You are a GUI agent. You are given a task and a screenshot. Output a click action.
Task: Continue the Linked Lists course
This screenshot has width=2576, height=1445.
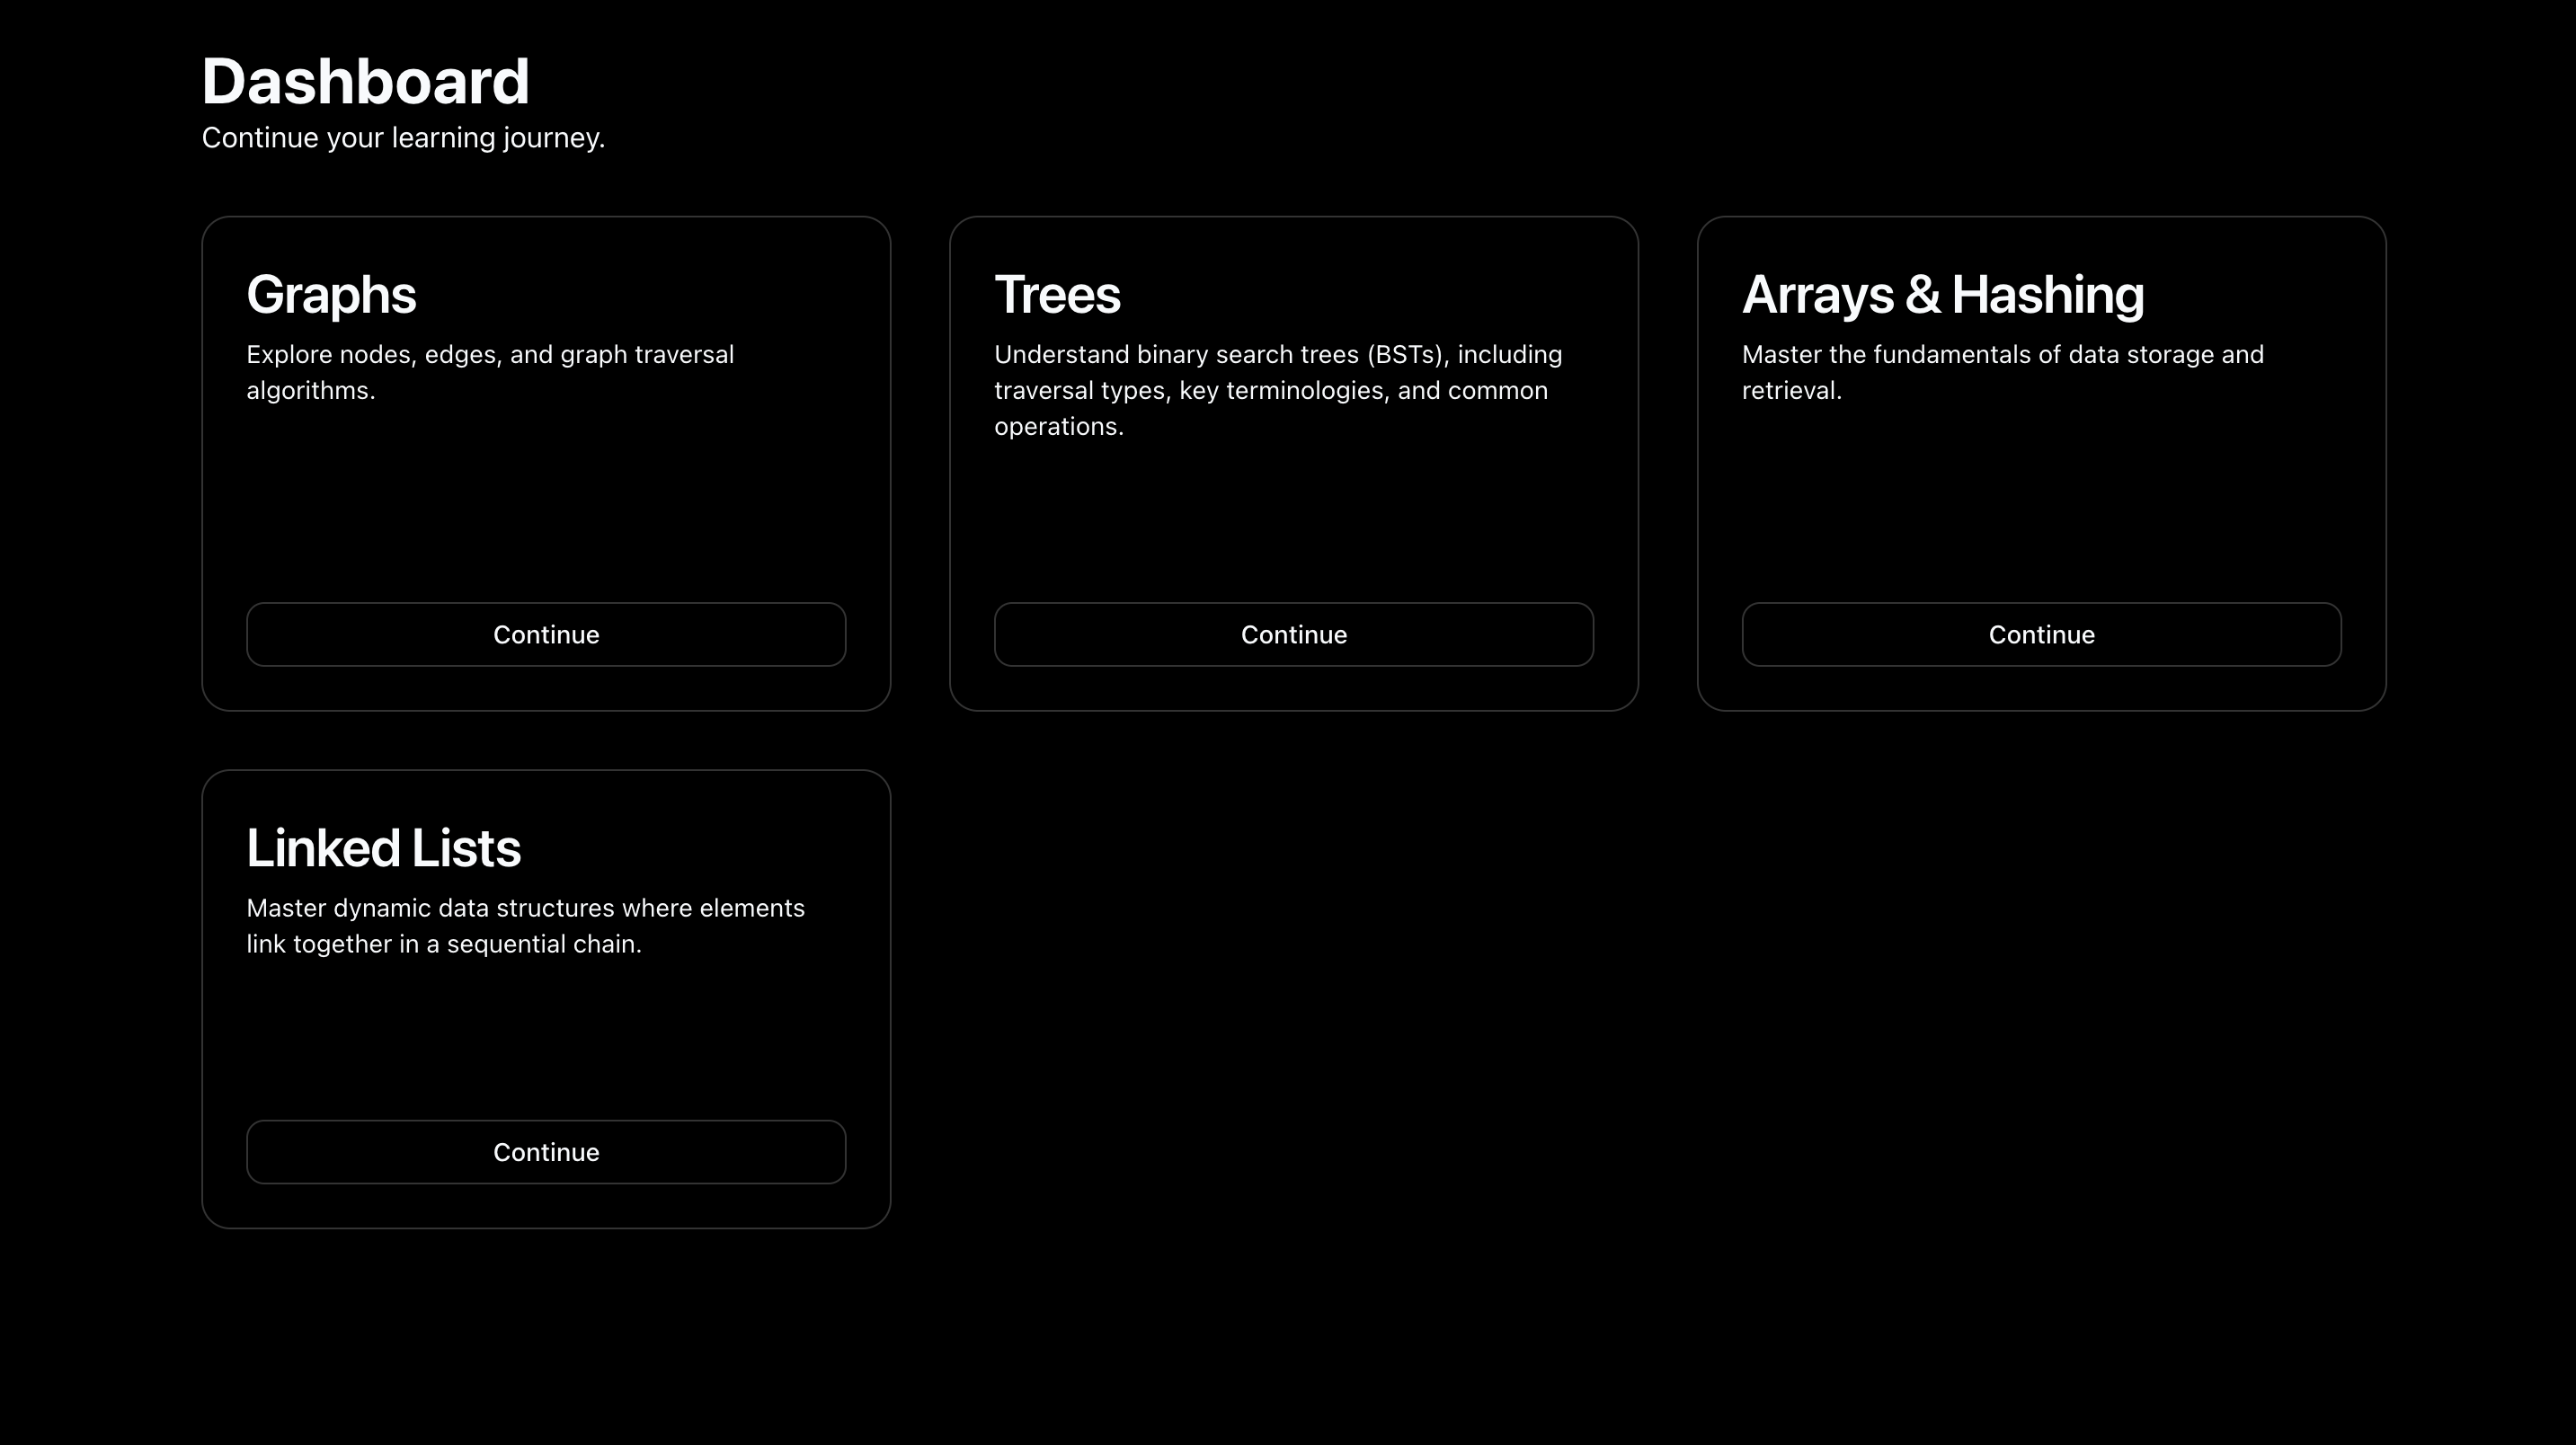pos(546,1152)
